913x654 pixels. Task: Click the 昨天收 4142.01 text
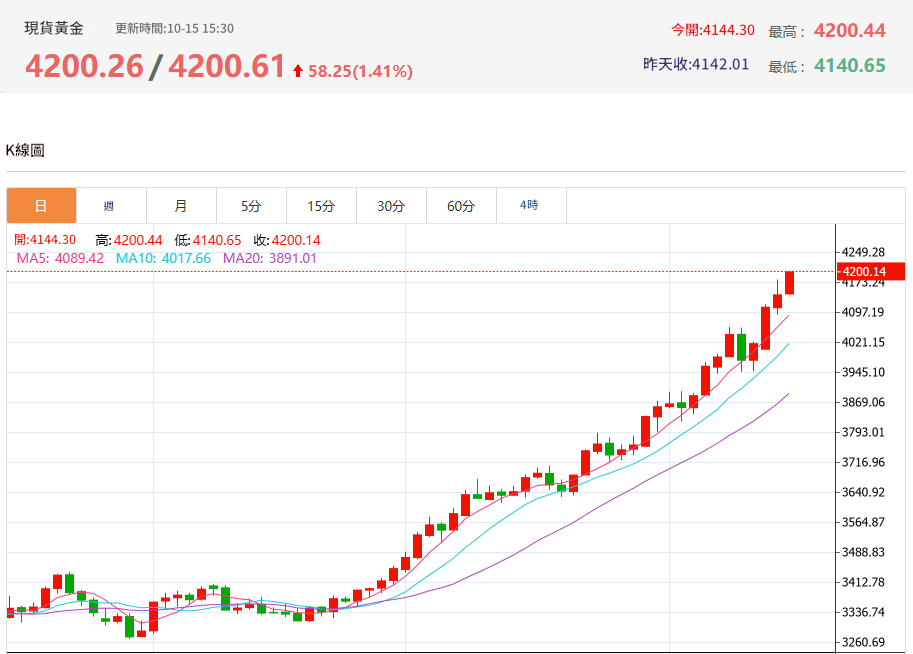(696, 64)
